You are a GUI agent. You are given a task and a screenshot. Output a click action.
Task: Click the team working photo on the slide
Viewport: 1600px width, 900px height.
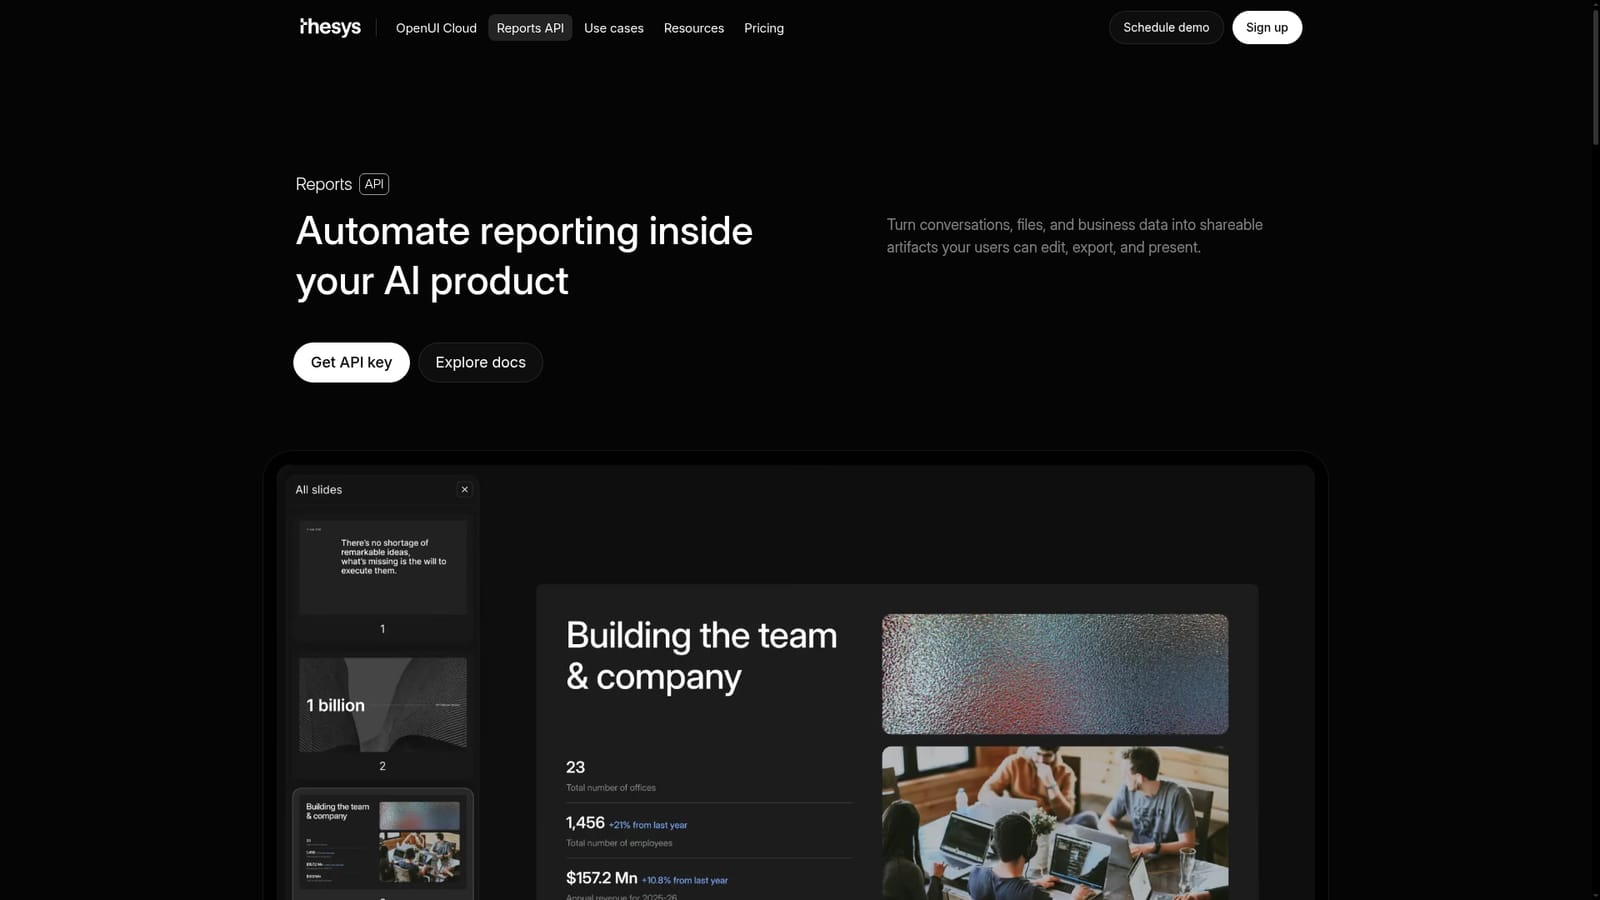pos(1055,823)
